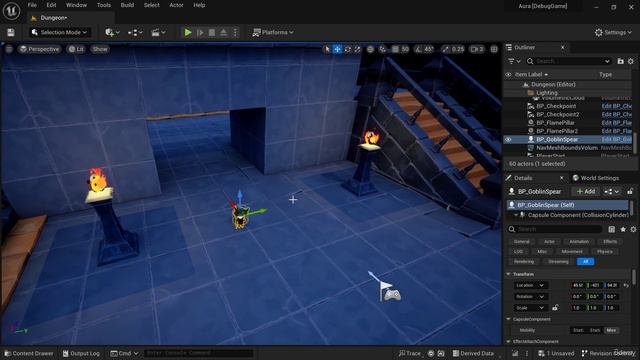Open the Select menu
This screenshot has width=640, height=360.
(x=151, y=5)
